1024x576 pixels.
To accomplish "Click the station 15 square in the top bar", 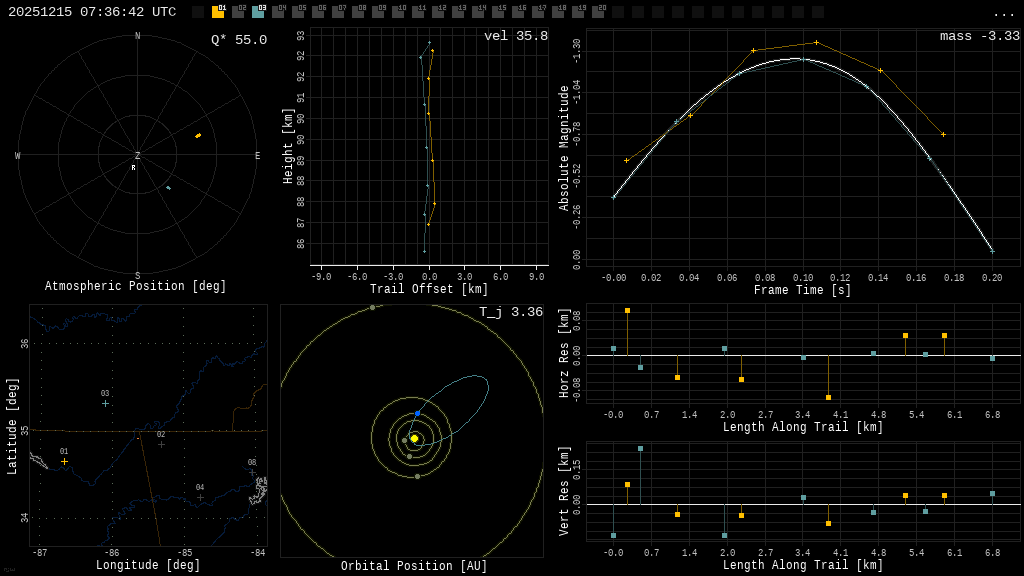I will click(x=497, y=12).
